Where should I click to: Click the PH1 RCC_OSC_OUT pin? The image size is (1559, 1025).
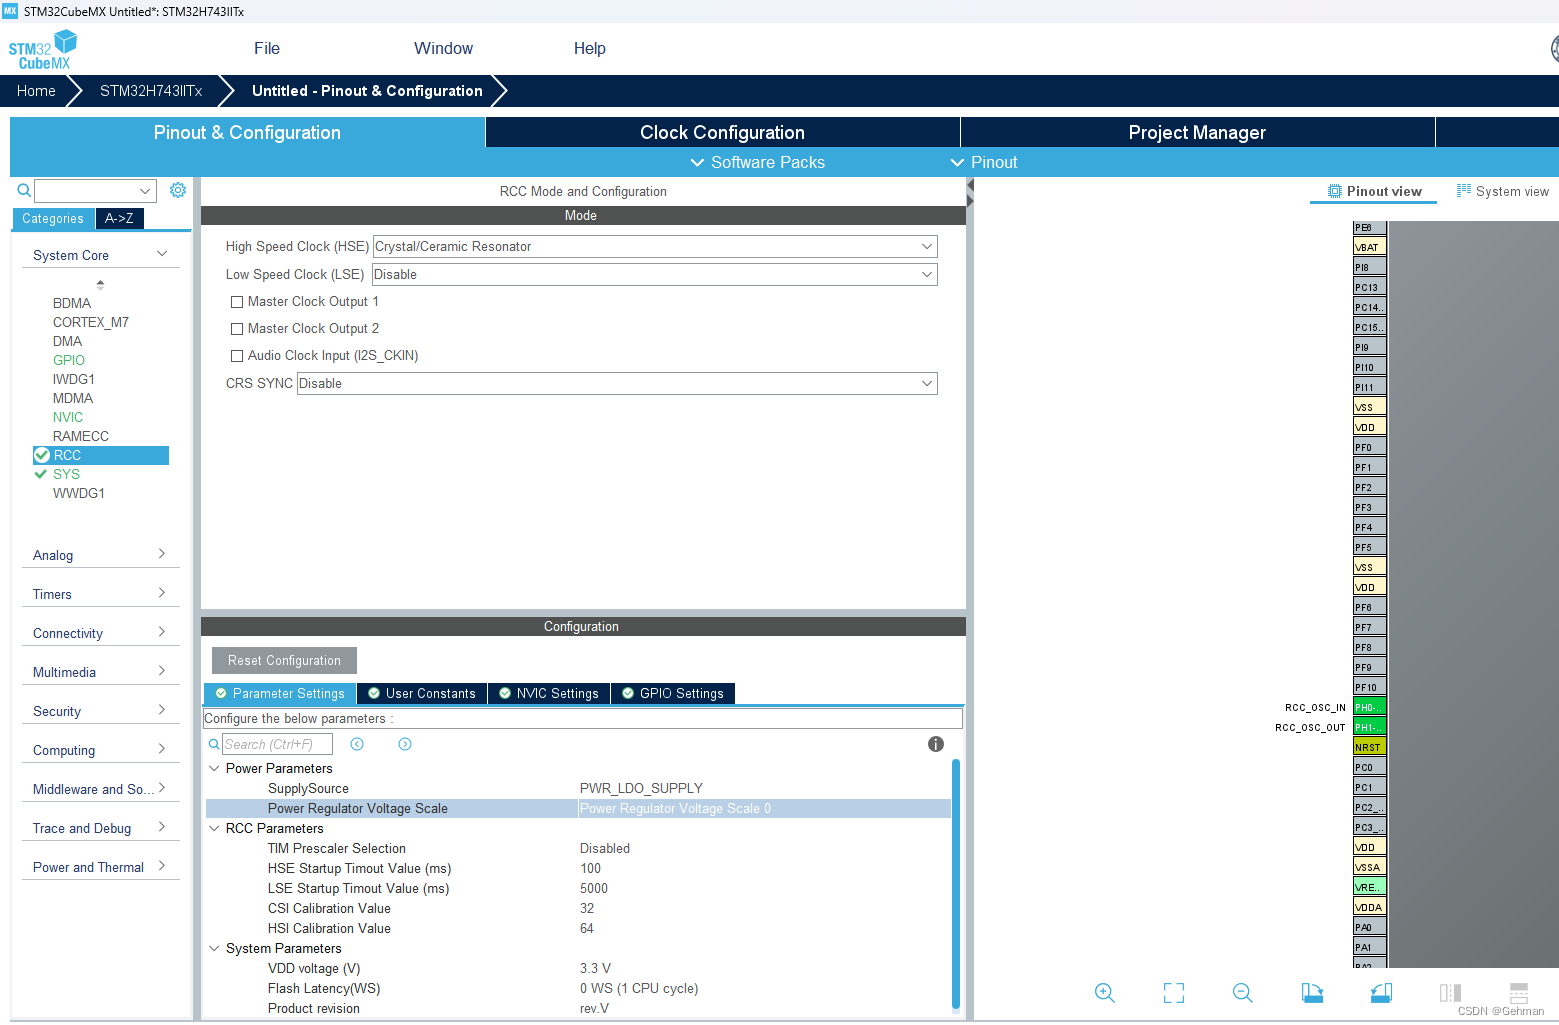(x=1369, y=727)
